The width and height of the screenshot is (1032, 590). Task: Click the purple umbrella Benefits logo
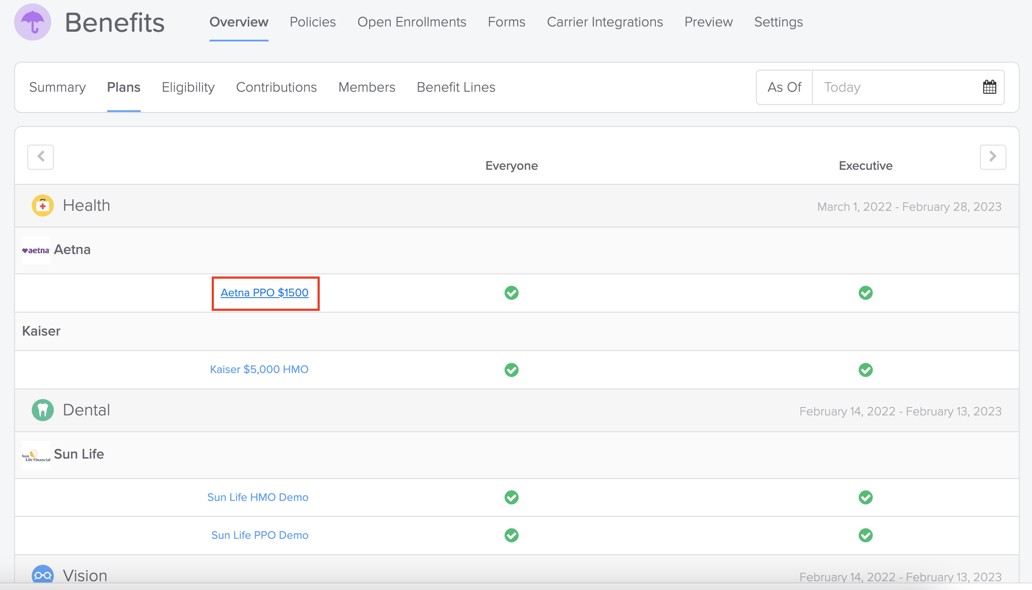point(32,22)
